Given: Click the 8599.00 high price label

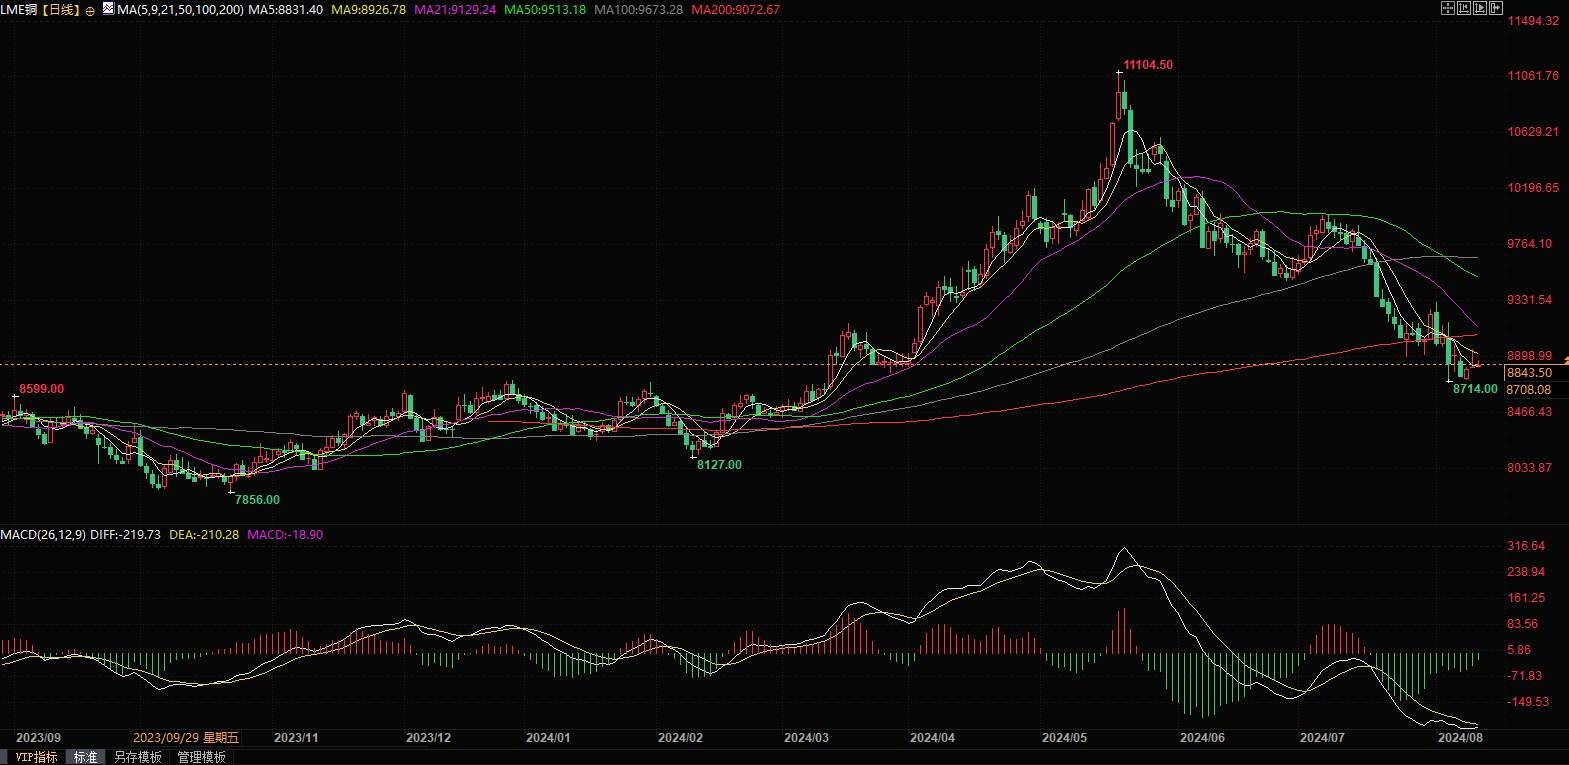Looking at the screenshot, I should [x=42, y=389].
